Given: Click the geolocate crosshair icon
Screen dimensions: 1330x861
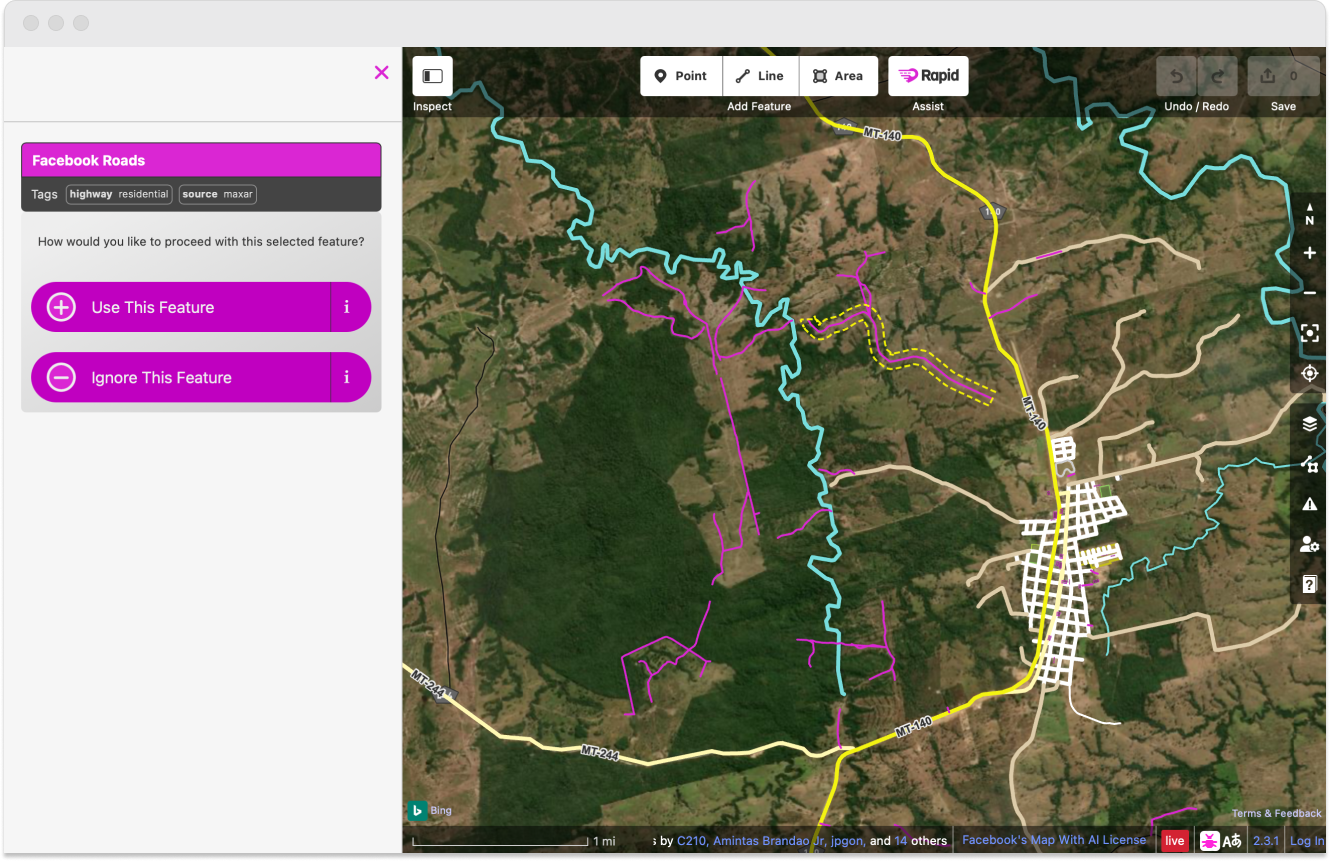Looking at the screenshot, I should [x=1310, y=373].
